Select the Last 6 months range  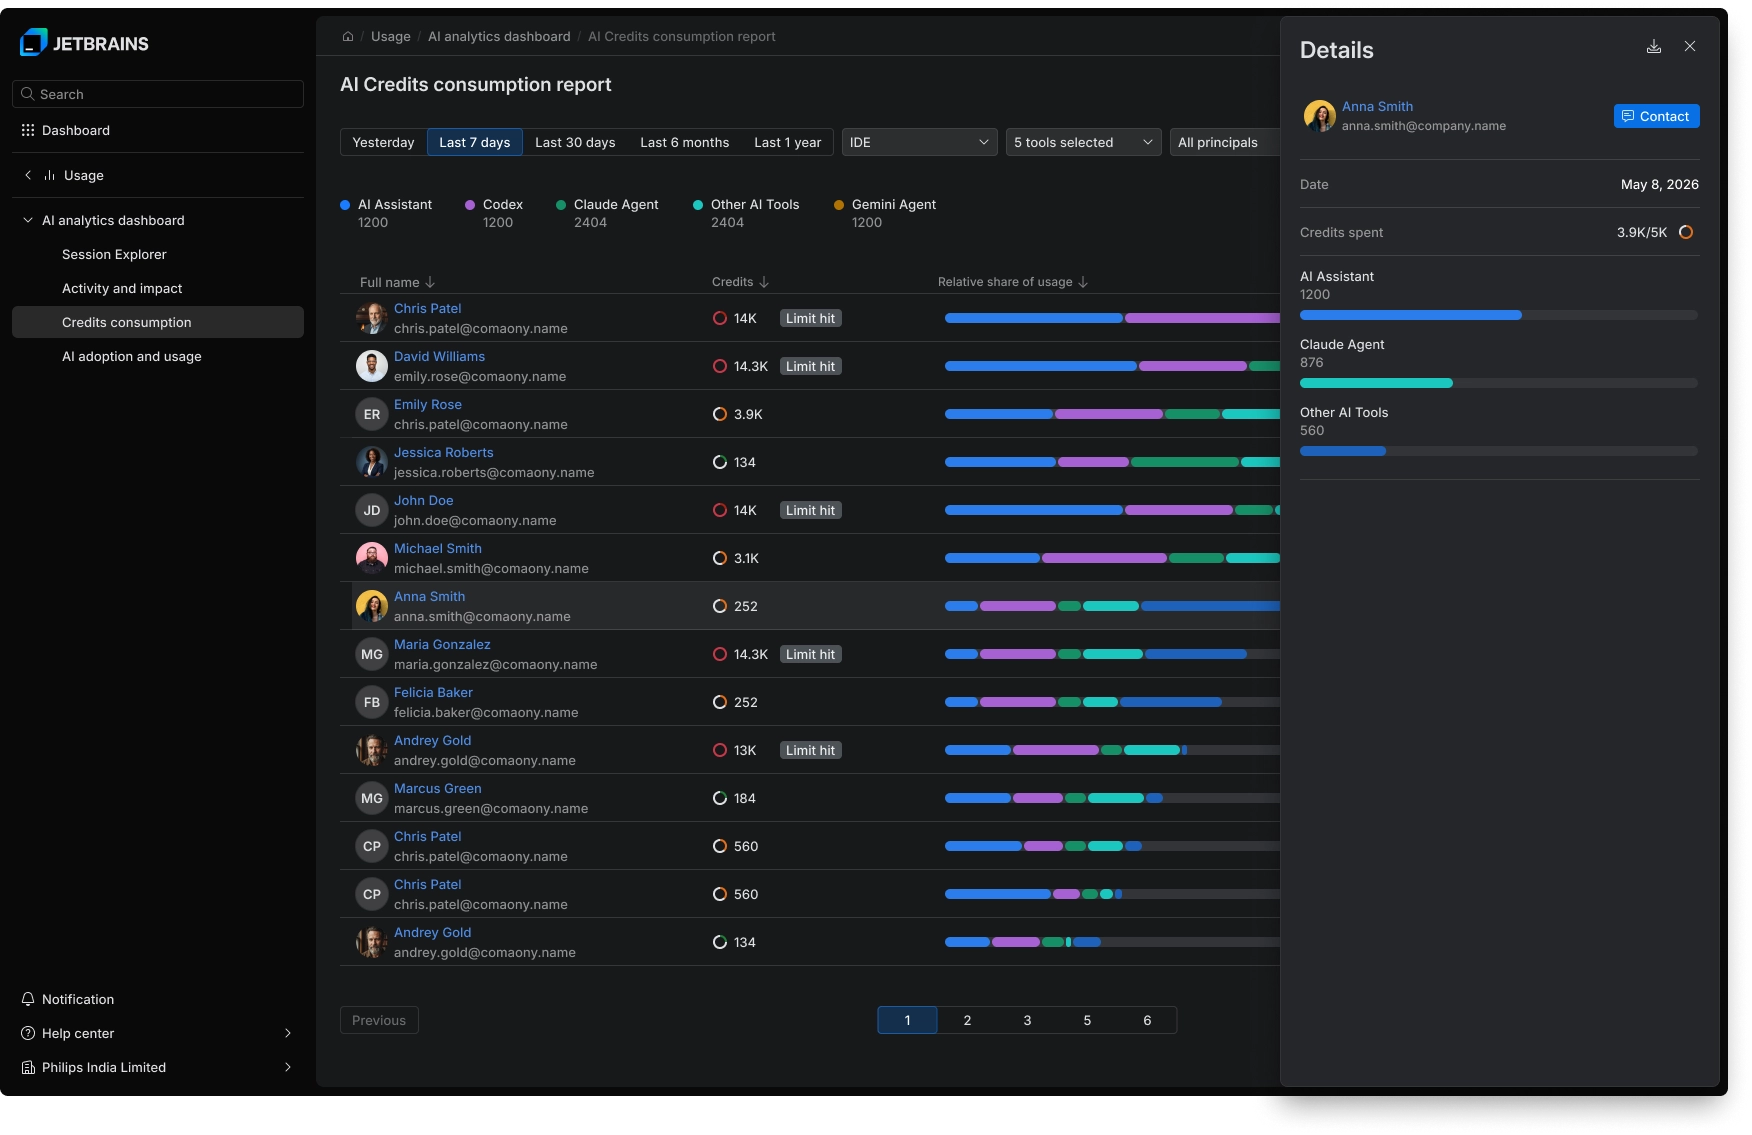pyautogui.click(x=685, y=143)
